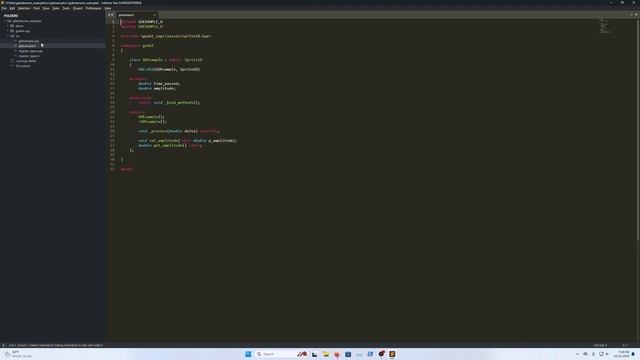Click the #endif line at file end

127,169
